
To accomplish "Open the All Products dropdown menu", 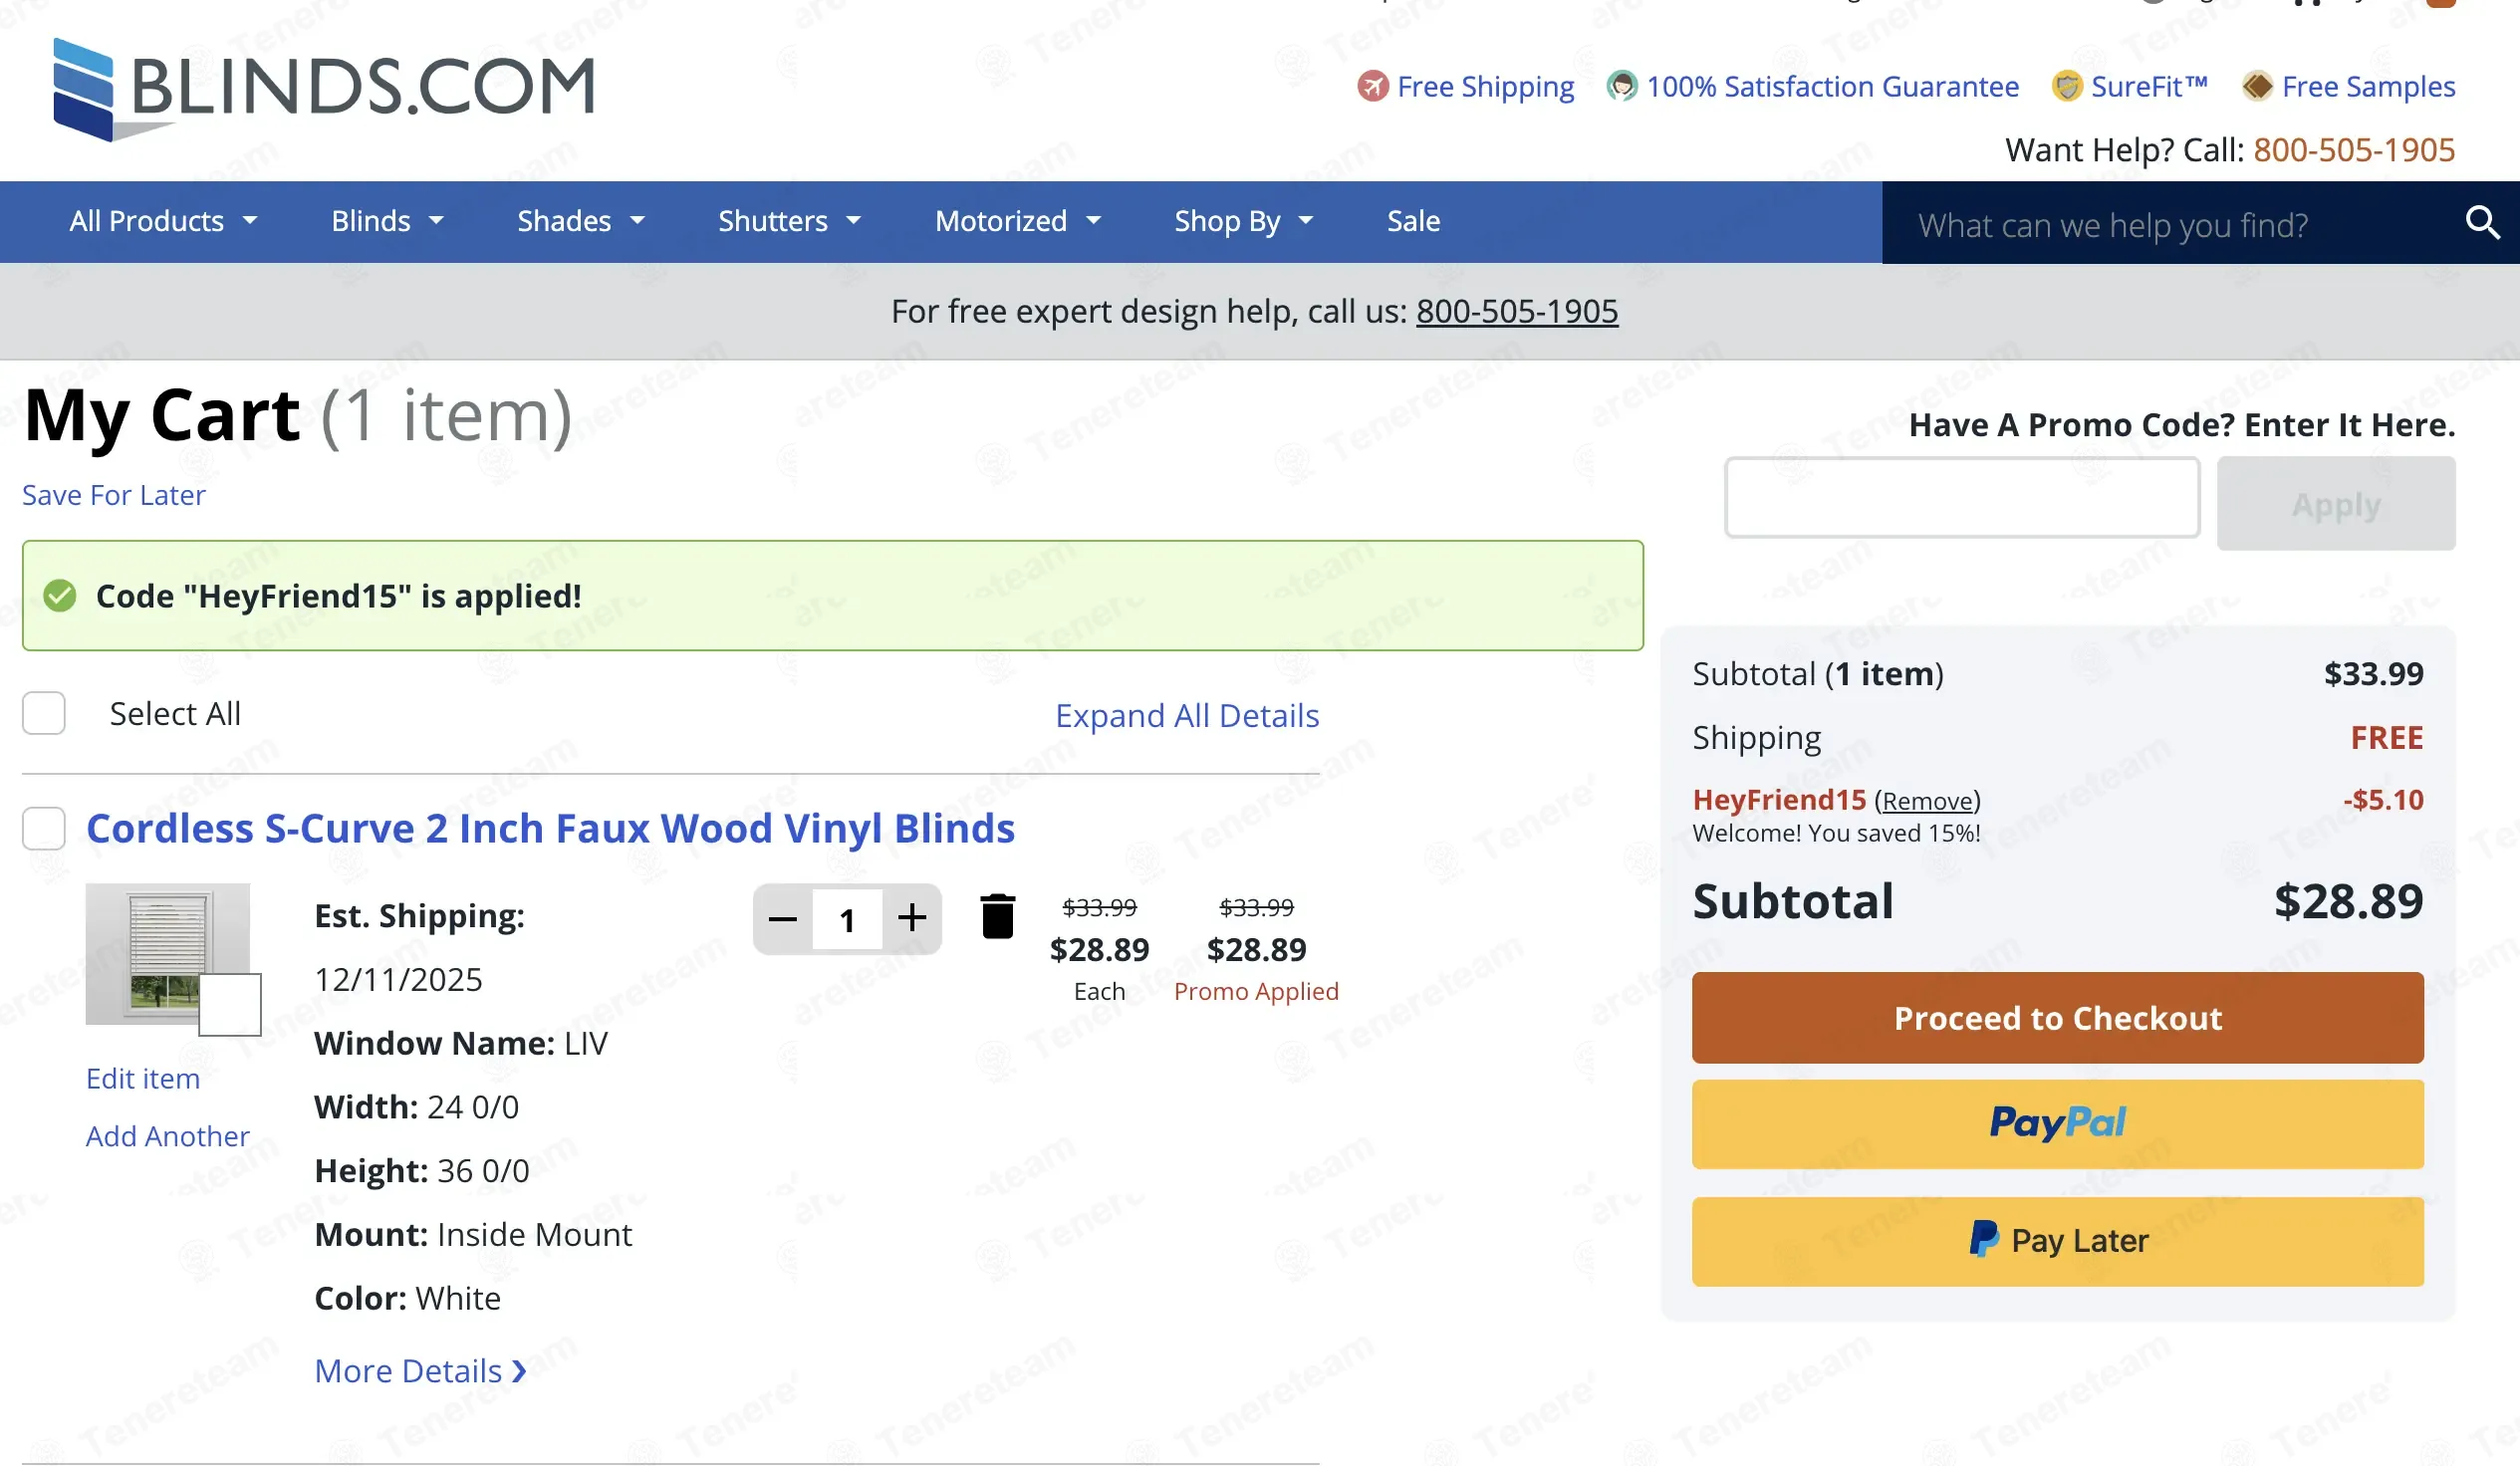I will coord(163,221).
